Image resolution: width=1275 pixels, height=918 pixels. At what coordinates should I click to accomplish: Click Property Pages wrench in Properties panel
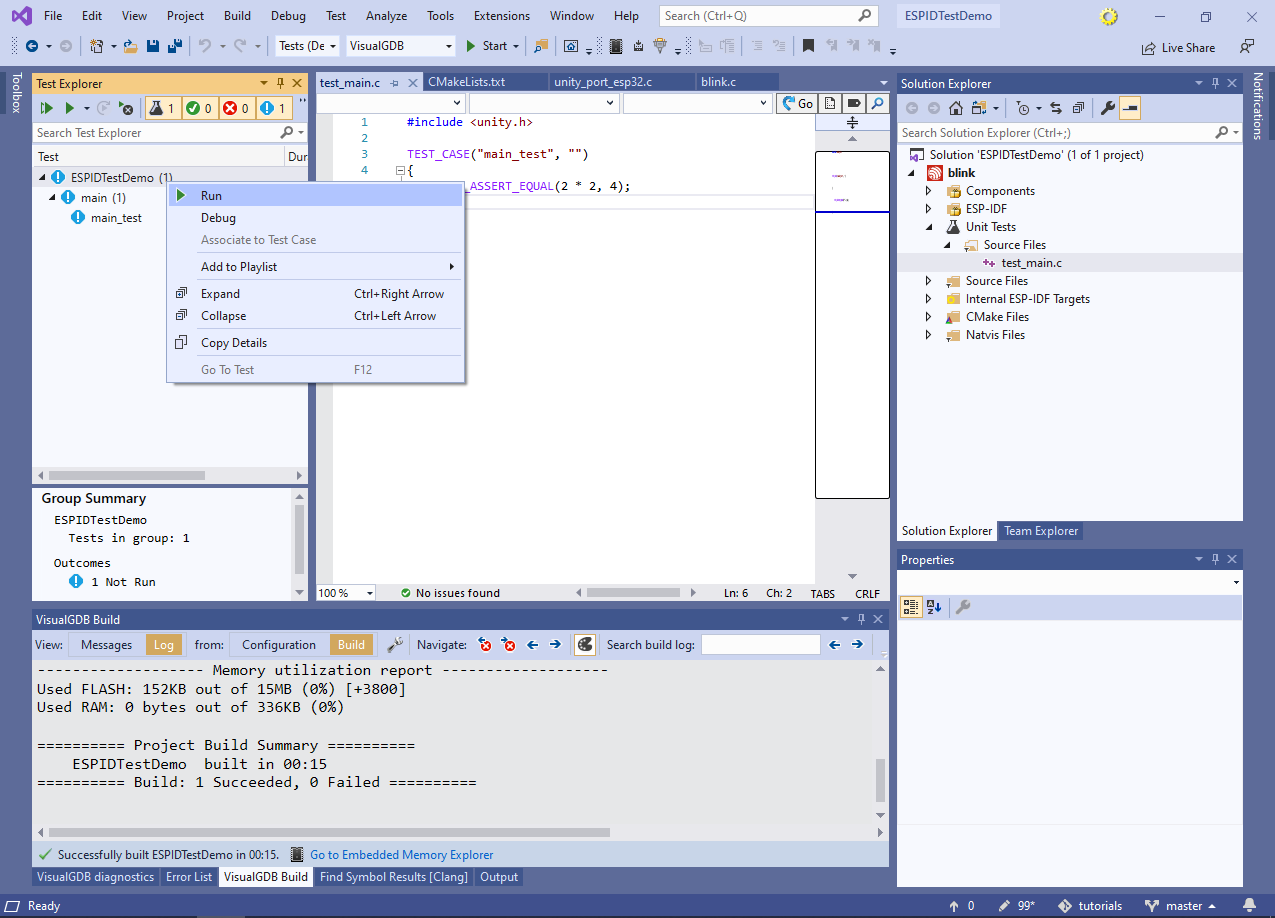click(963, 607)
